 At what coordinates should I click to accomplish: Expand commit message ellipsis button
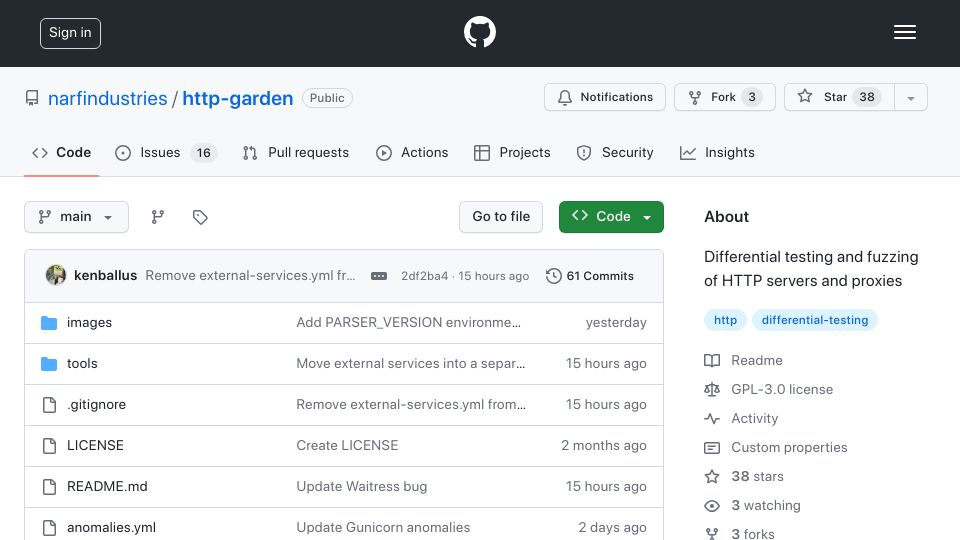[x=379, y=276]
